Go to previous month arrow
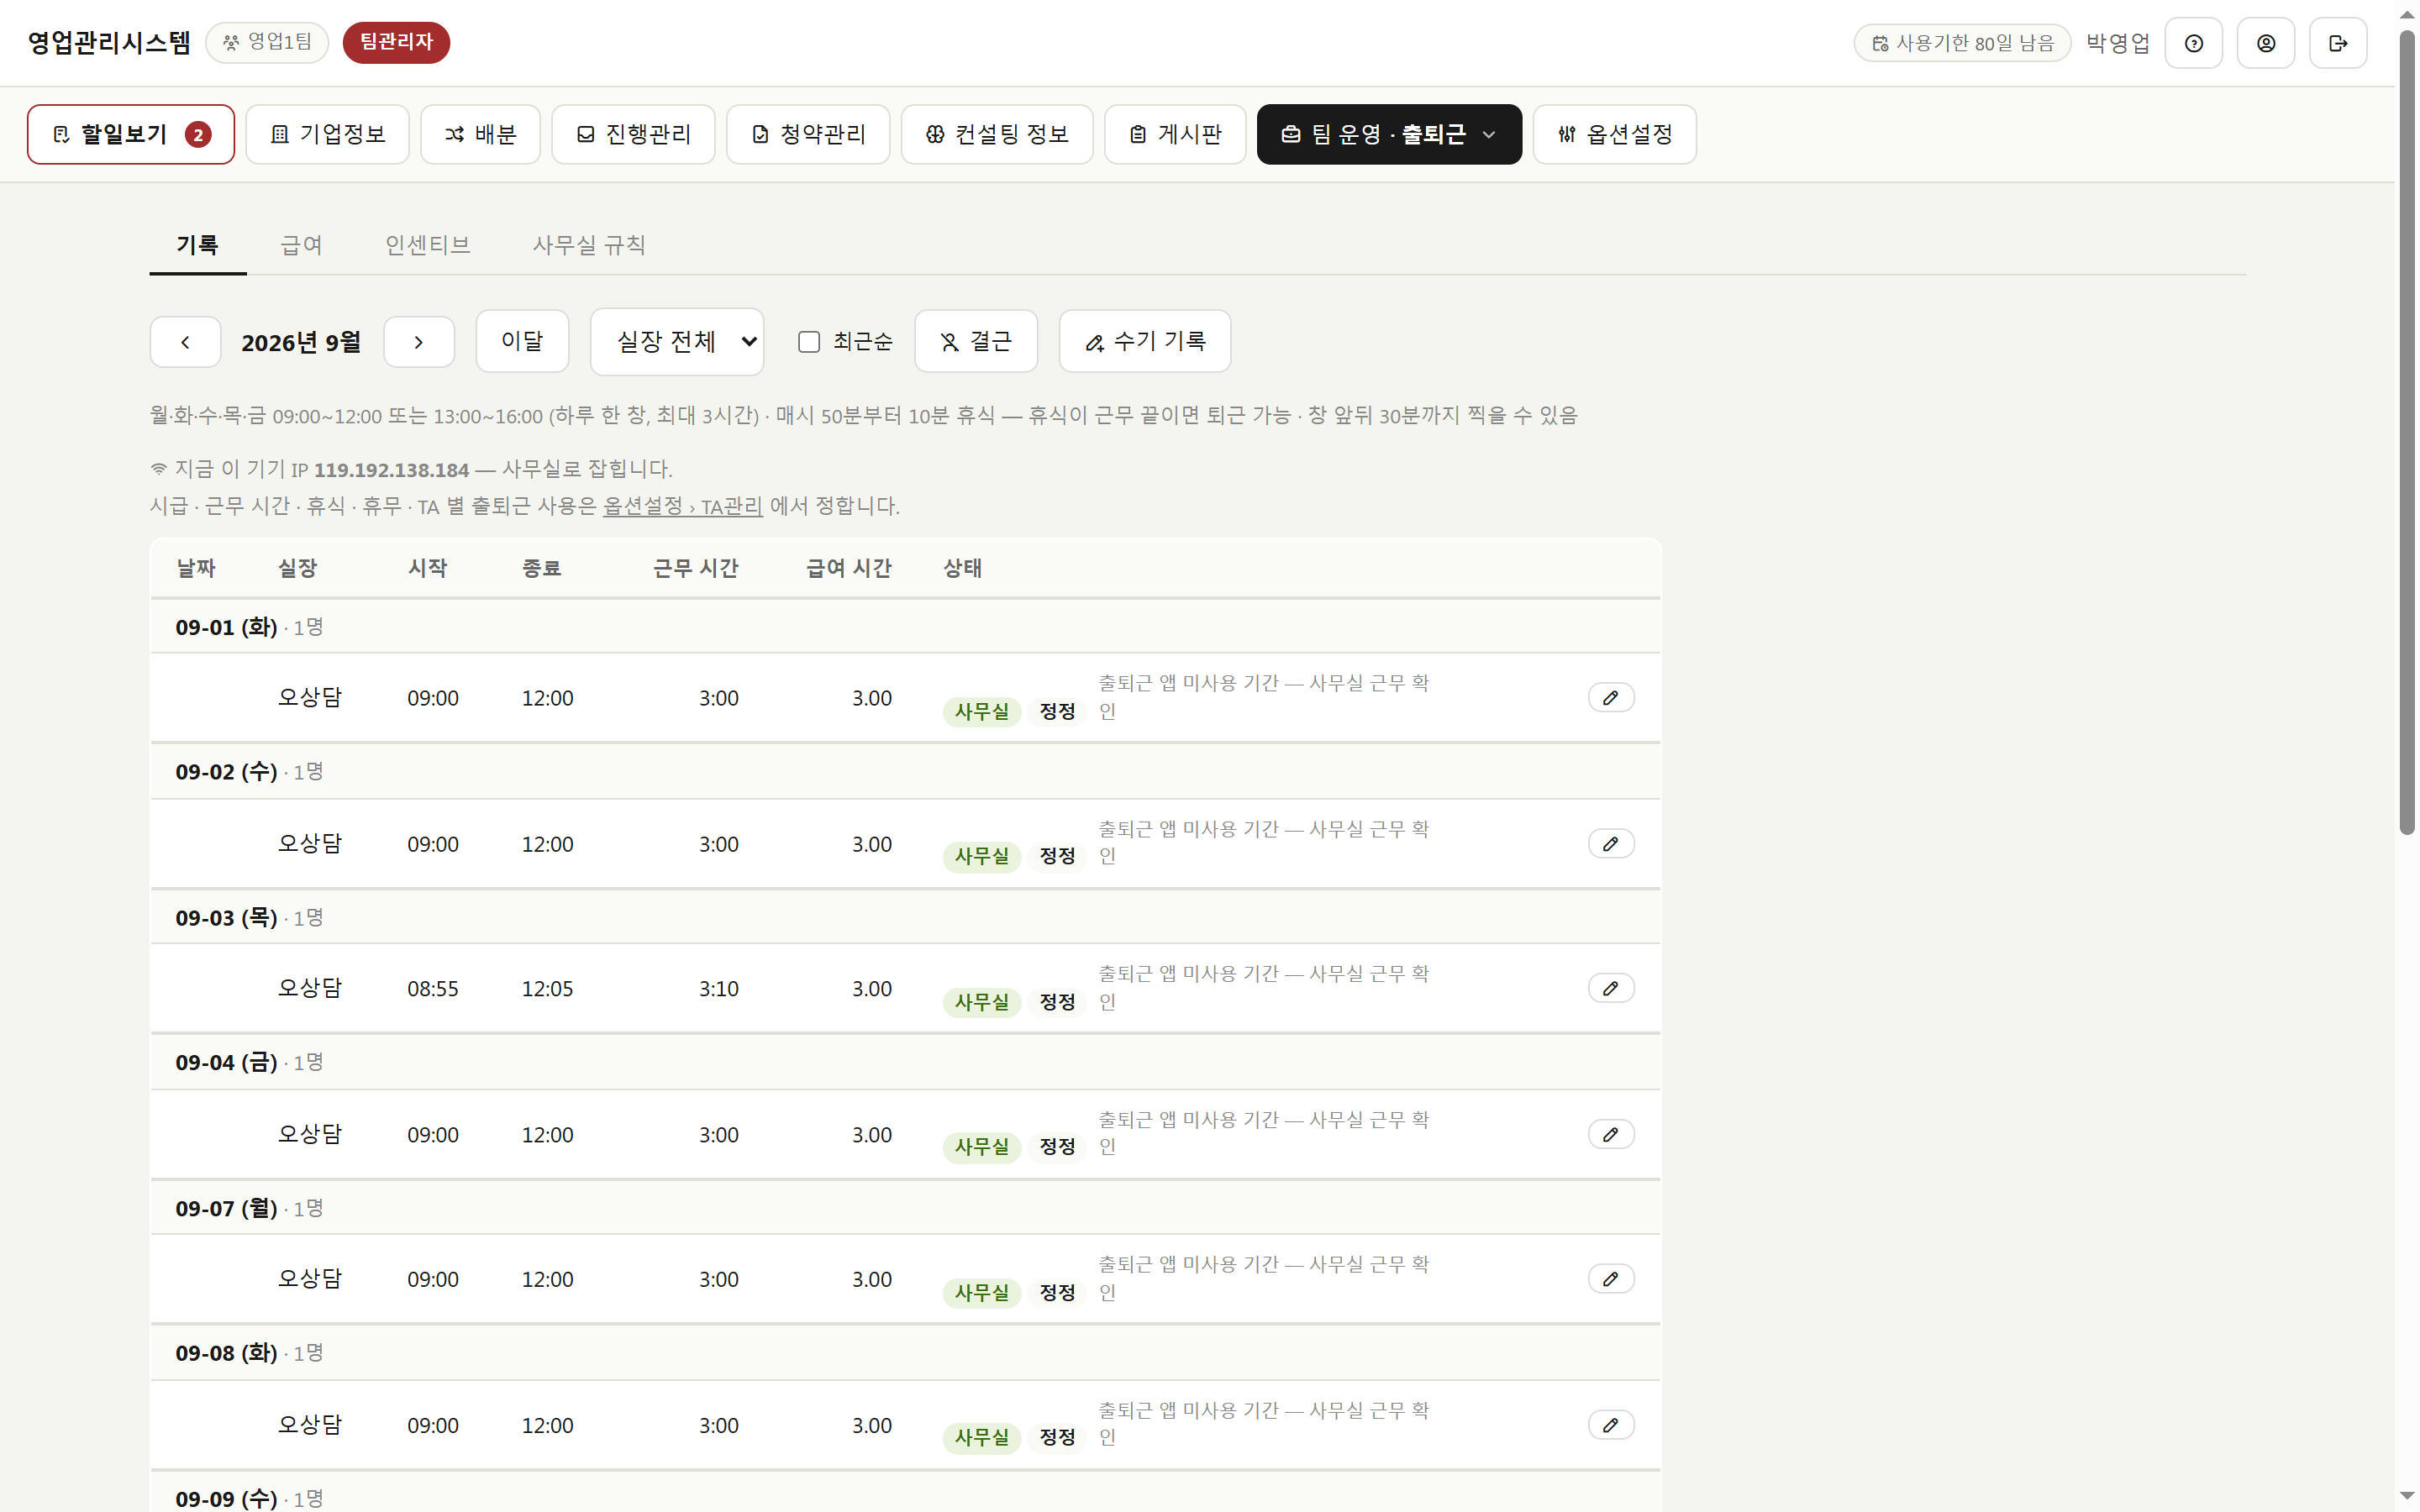Viewport: 2420px width, 1512px height. (x=185, y=342)
